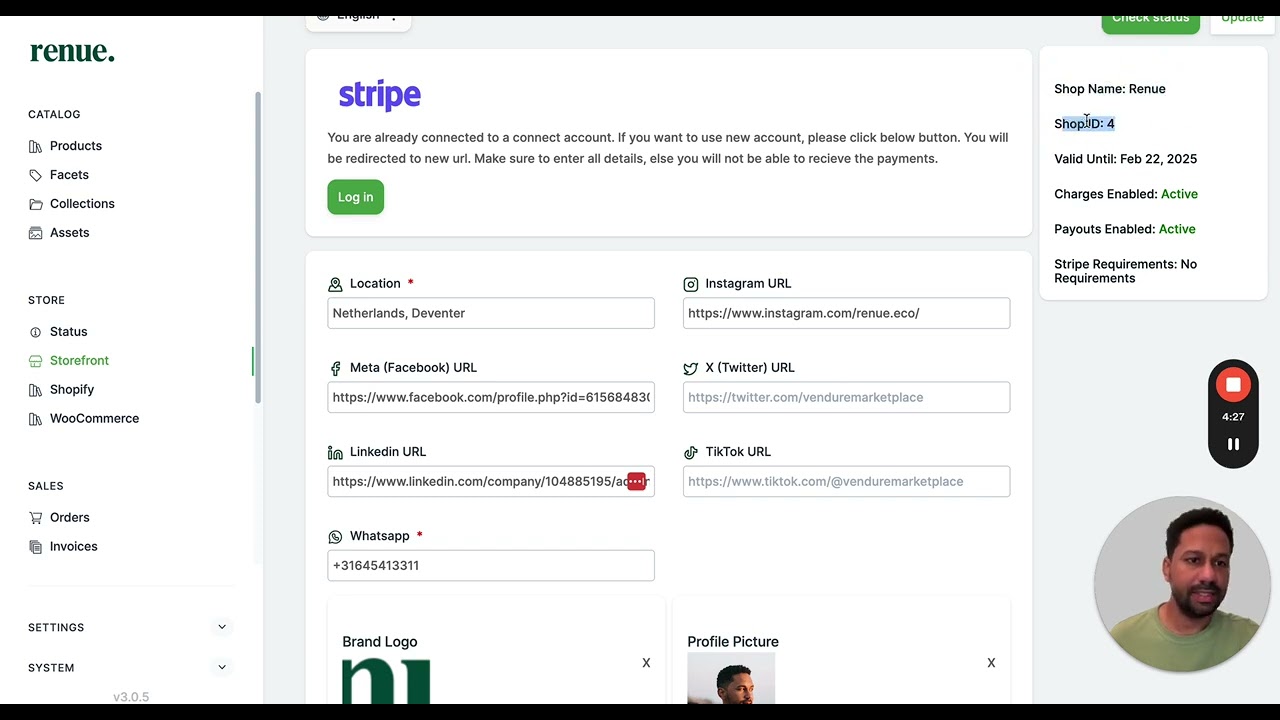The width and height of the screenshot is (1280, 720).
Task: Stop the screen recording
Action: tap(1233, 385)
